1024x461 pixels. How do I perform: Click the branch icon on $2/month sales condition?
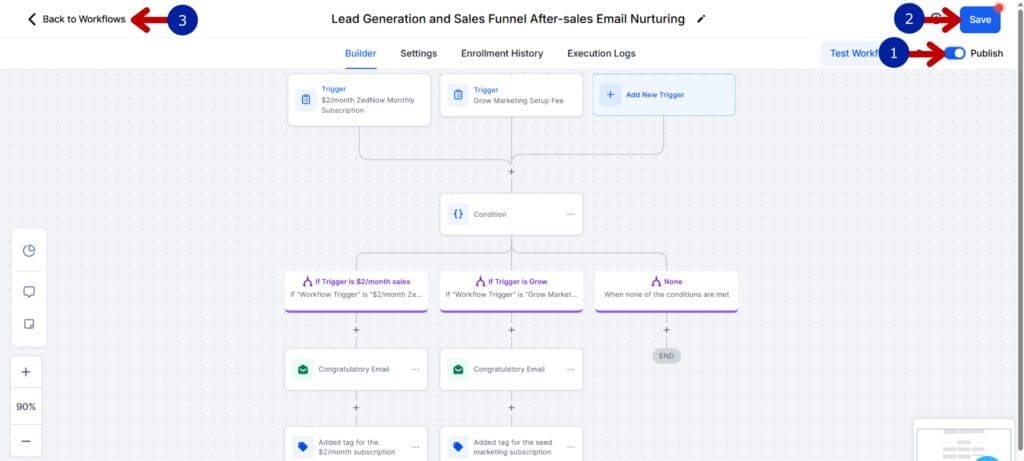pyautogui.click(x=308, y=281)
